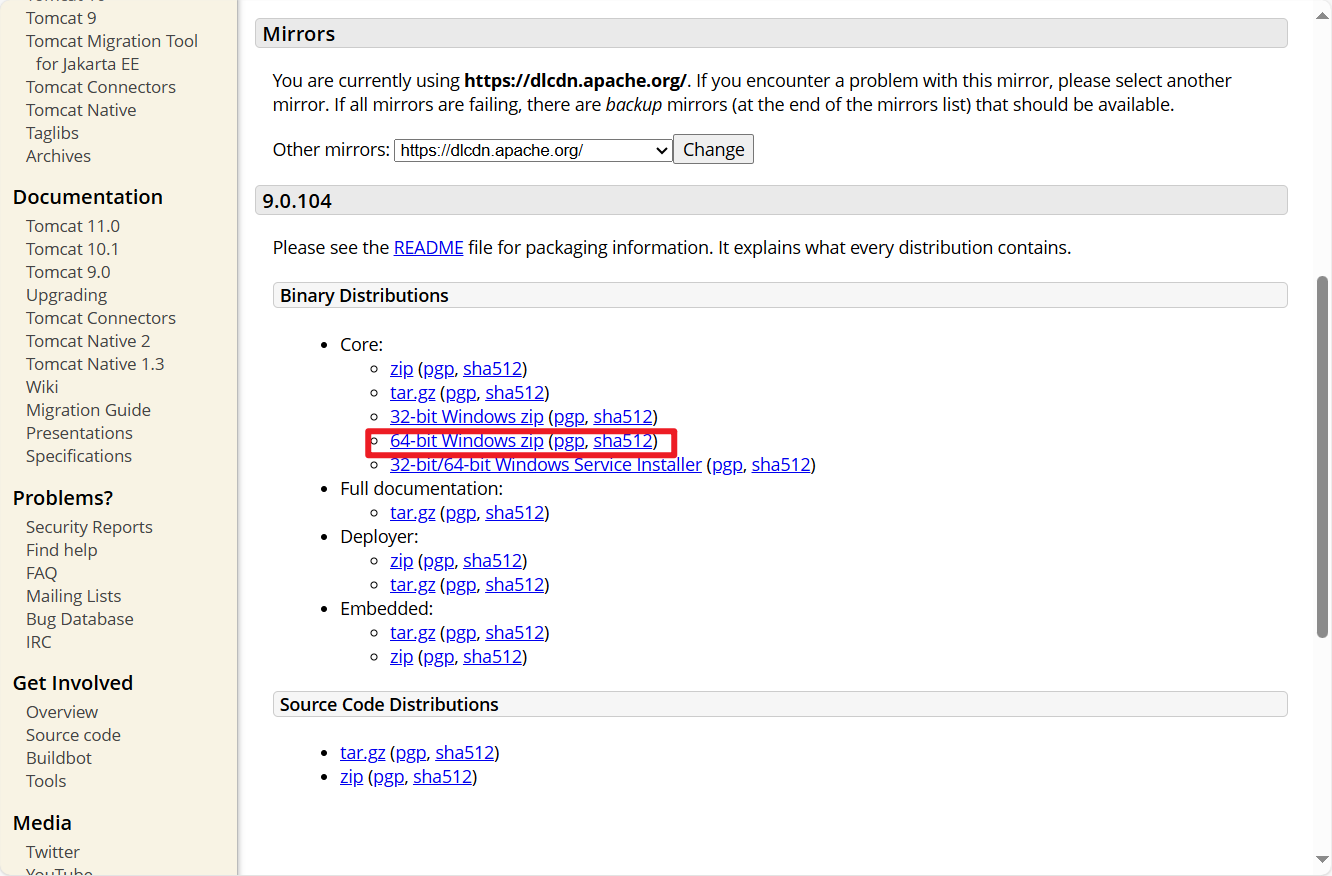Download the Embedded zip
Image resolution: width=1332 pixels, height=876 pixels.
click(401, 657)
